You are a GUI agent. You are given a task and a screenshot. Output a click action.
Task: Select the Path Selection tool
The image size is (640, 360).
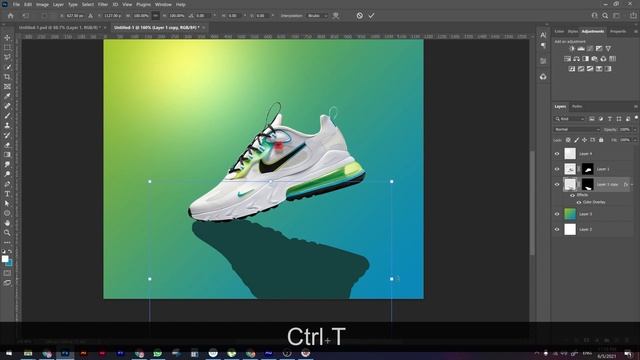(x=7, y=203)
